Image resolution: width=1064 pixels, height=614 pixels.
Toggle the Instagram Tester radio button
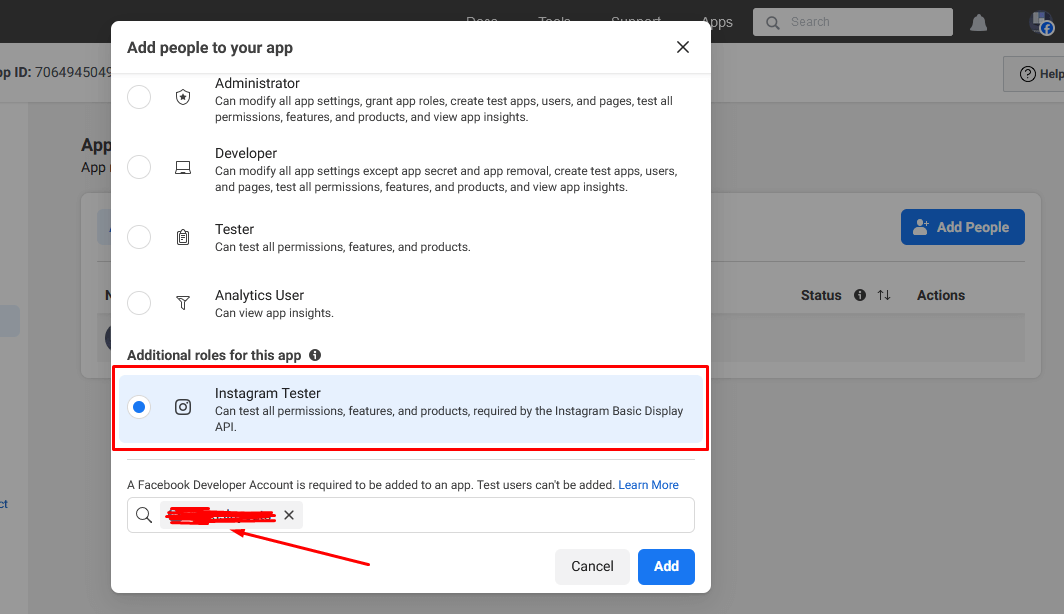click(x=139, y=407)
